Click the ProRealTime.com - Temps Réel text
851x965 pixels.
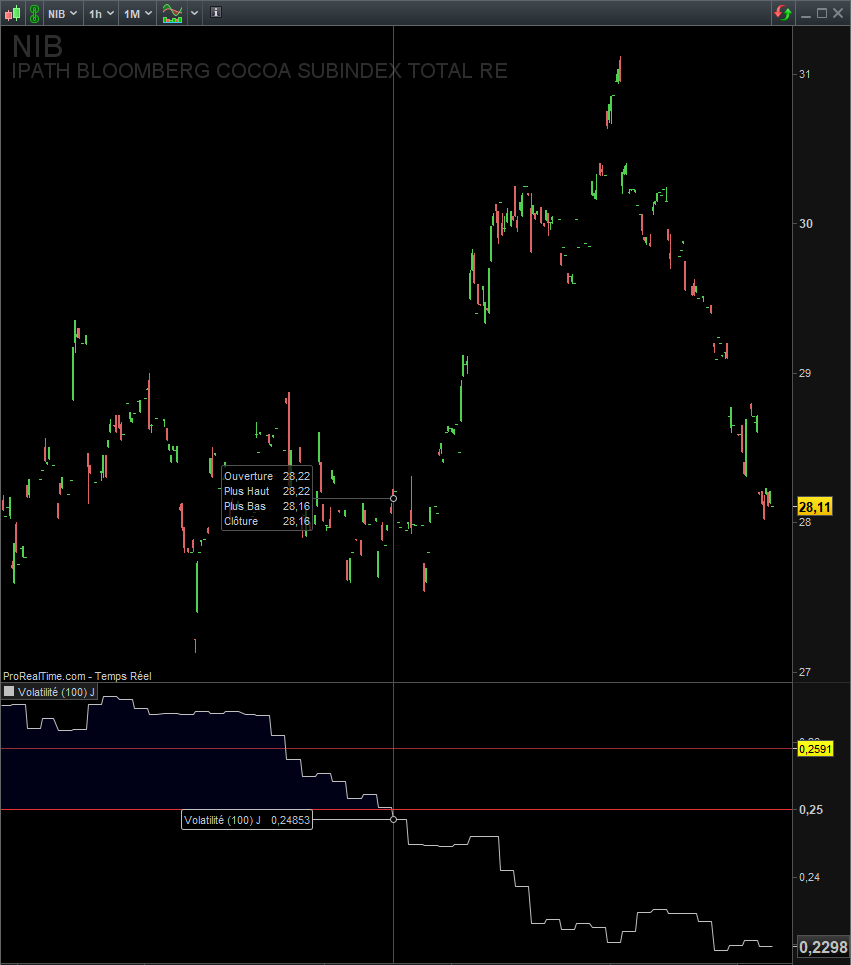point(77,676)
